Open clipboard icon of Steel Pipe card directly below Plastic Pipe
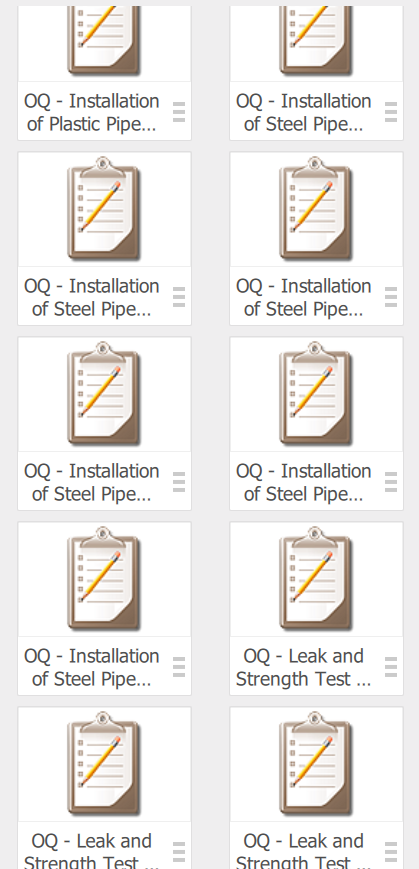Viewport: 419px width, 869px height. coord(104,209)
